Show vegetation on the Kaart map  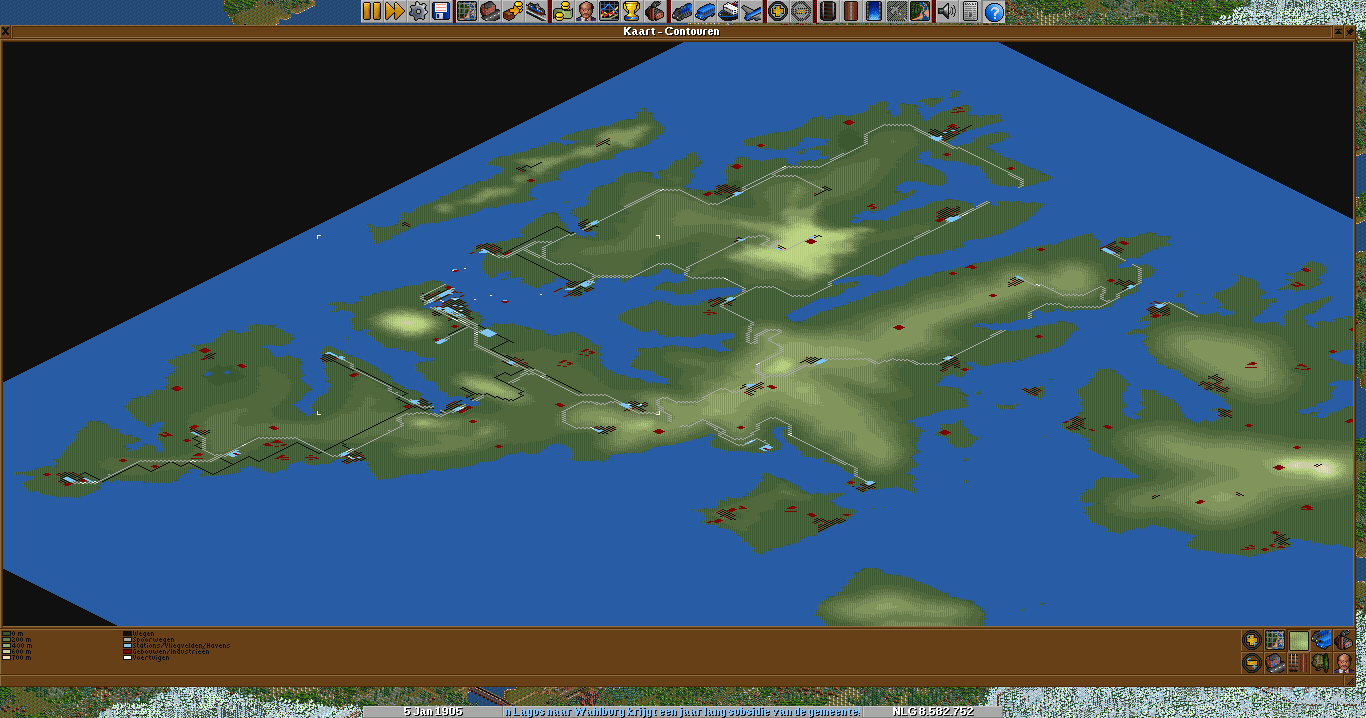point(1321,663)
